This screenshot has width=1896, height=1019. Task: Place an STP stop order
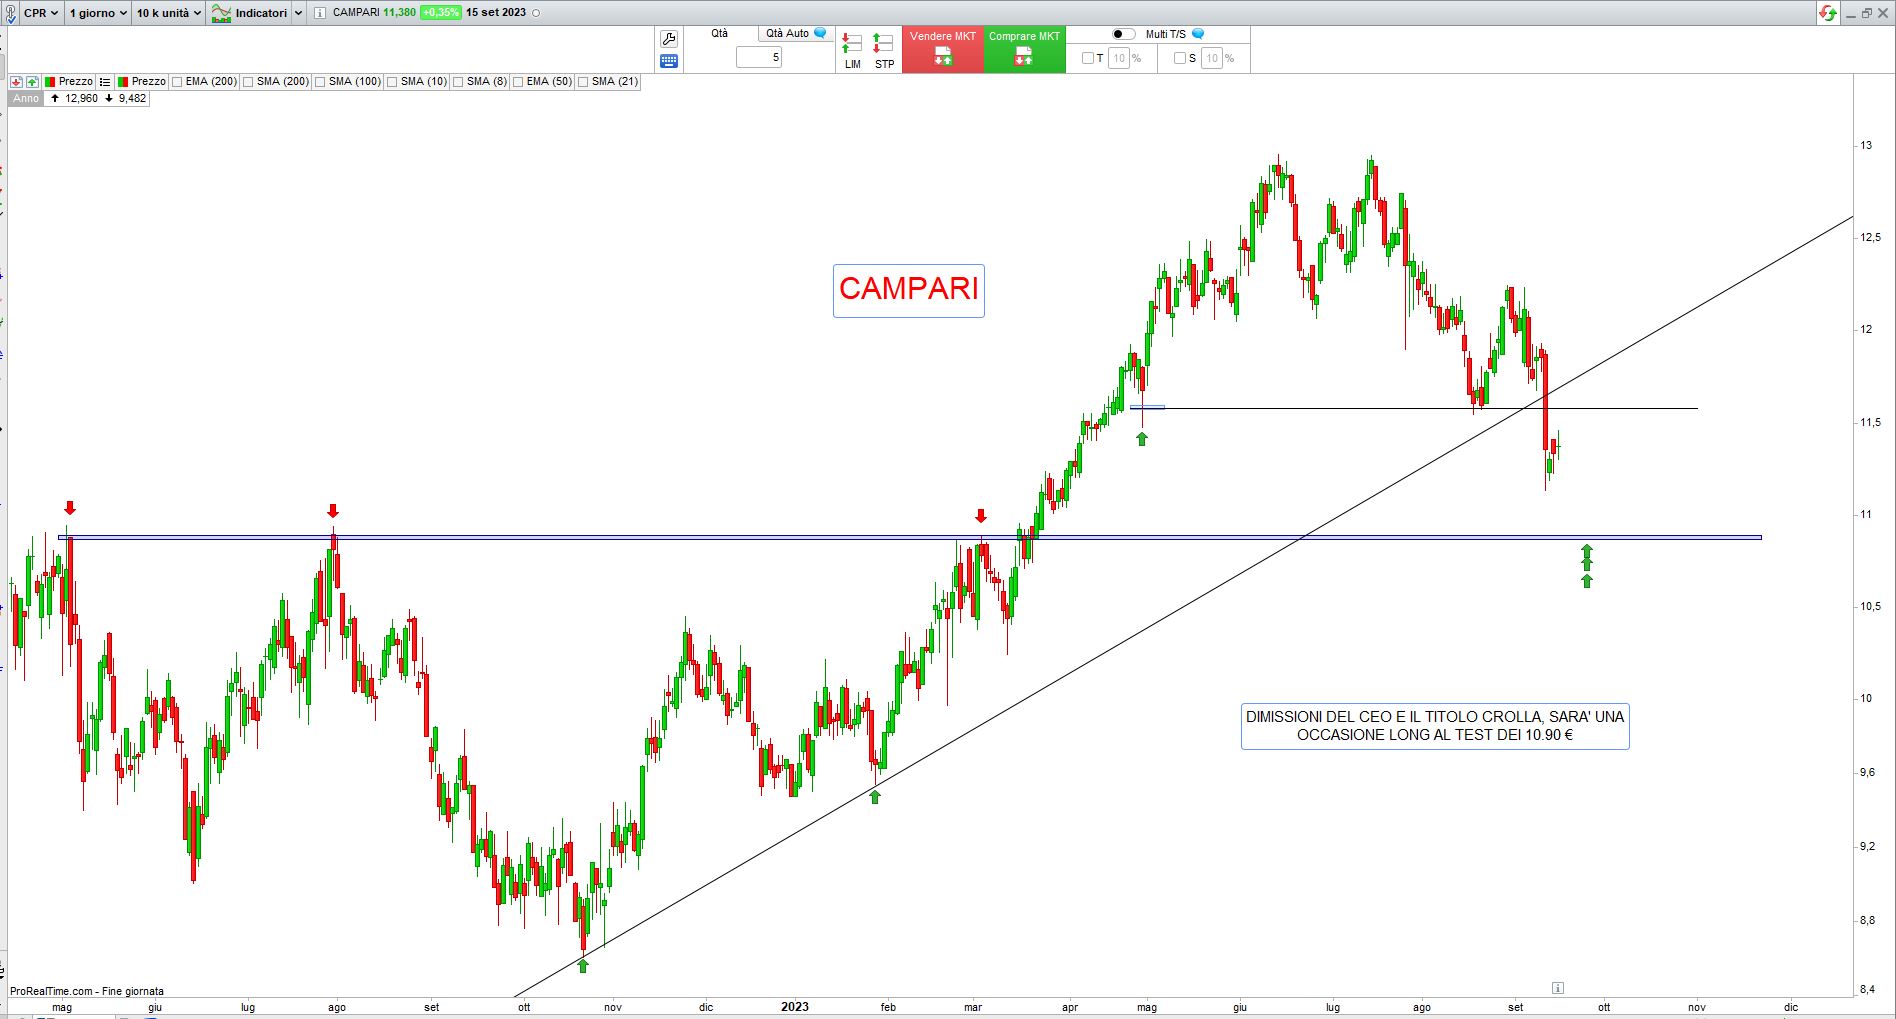click(884, 50)
